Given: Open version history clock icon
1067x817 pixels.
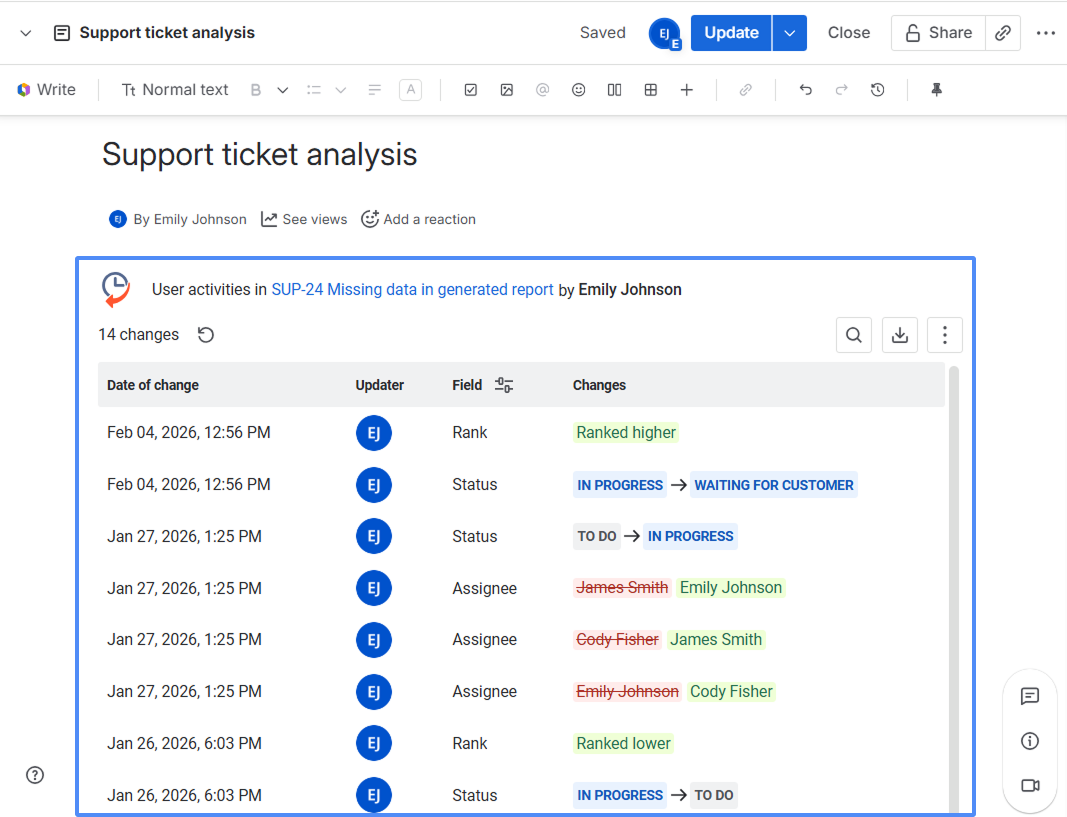Looking at the screenshot, I should pyautogui.click(x=878, y=90).
